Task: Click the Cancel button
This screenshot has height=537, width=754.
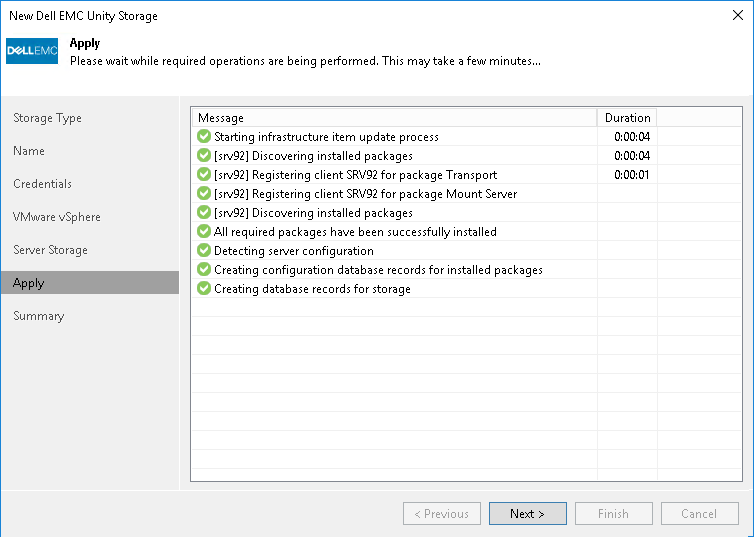Action: (700, 513)
